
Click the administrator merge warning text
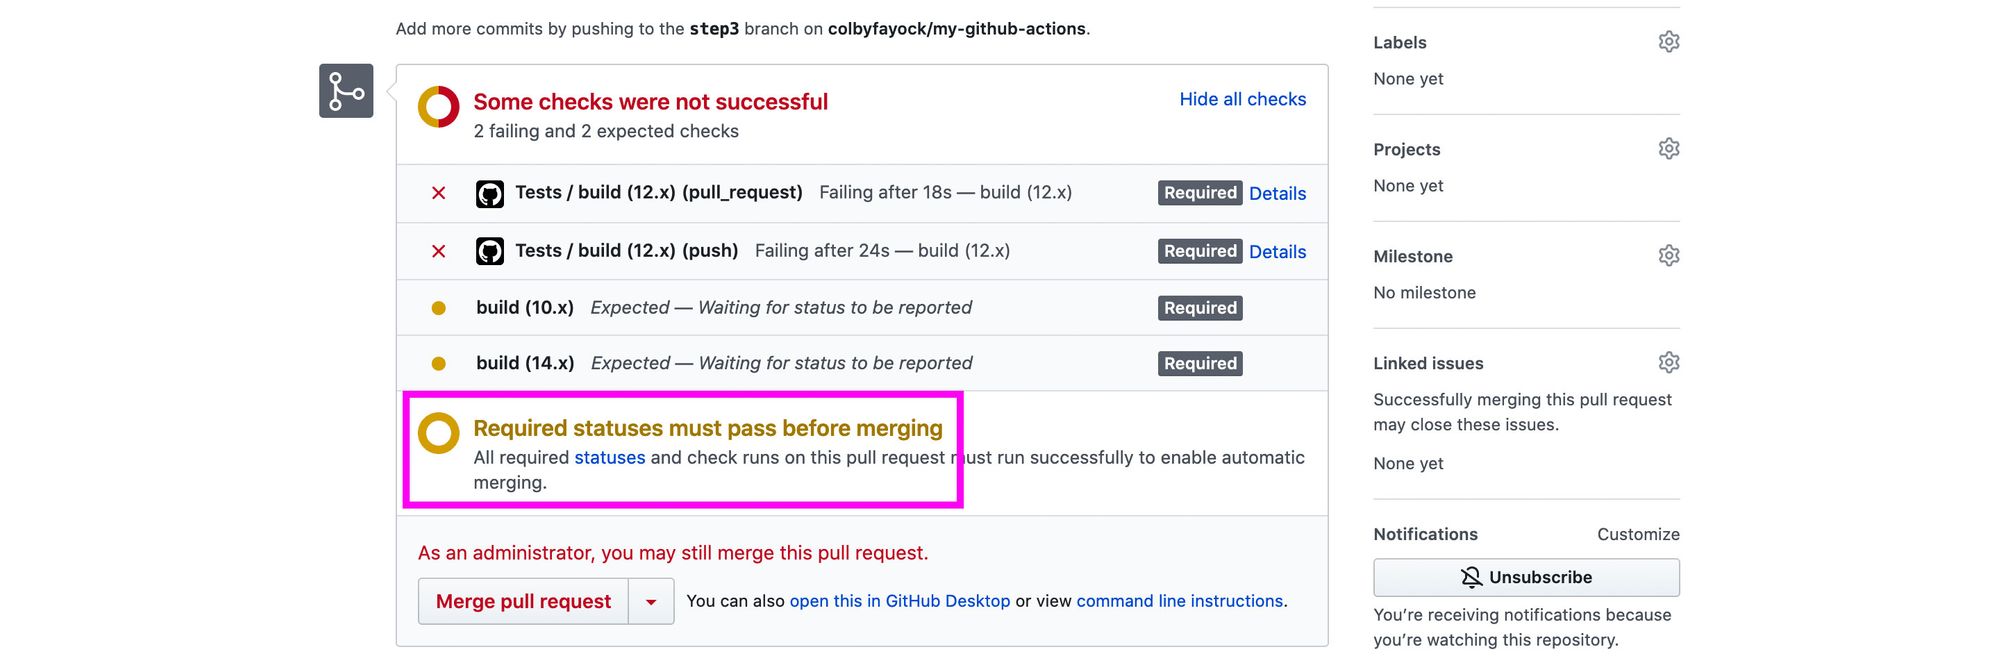pyautogui.click(x=673, y=553)
